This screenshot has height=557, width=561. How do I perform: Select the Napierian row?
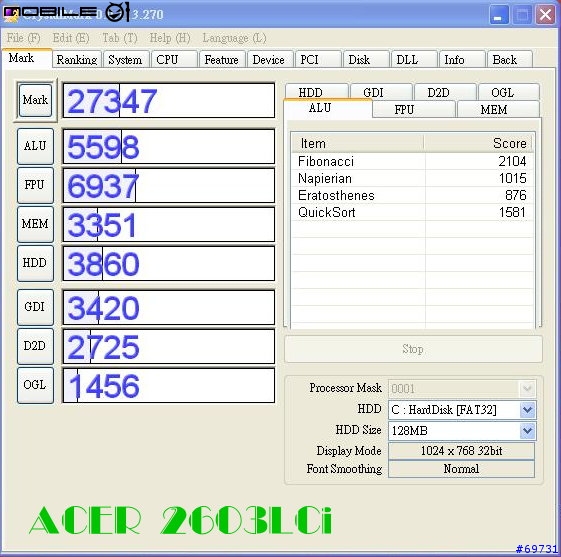413,178
